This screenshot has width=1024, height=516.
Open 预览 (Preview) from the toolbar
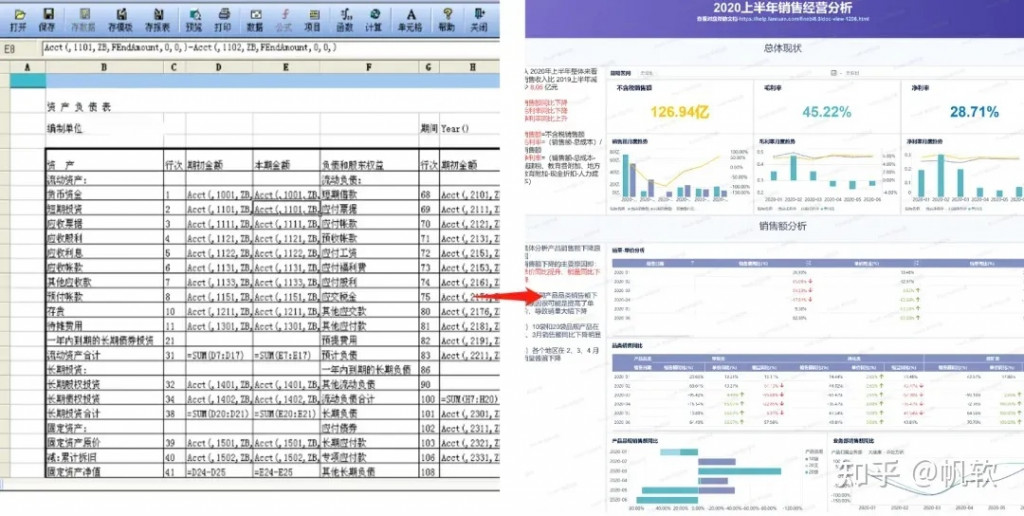pos(194,20)
